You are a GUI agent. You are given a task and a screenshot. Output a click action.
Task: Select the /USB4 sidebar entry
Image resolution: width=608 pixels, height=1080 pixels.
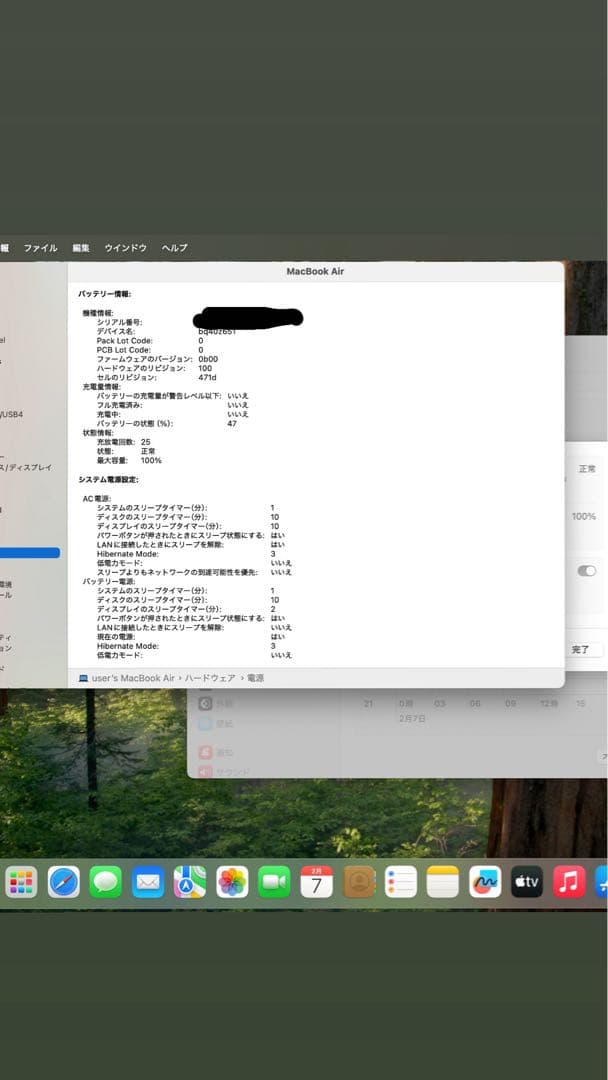click(x=12, y=415)
